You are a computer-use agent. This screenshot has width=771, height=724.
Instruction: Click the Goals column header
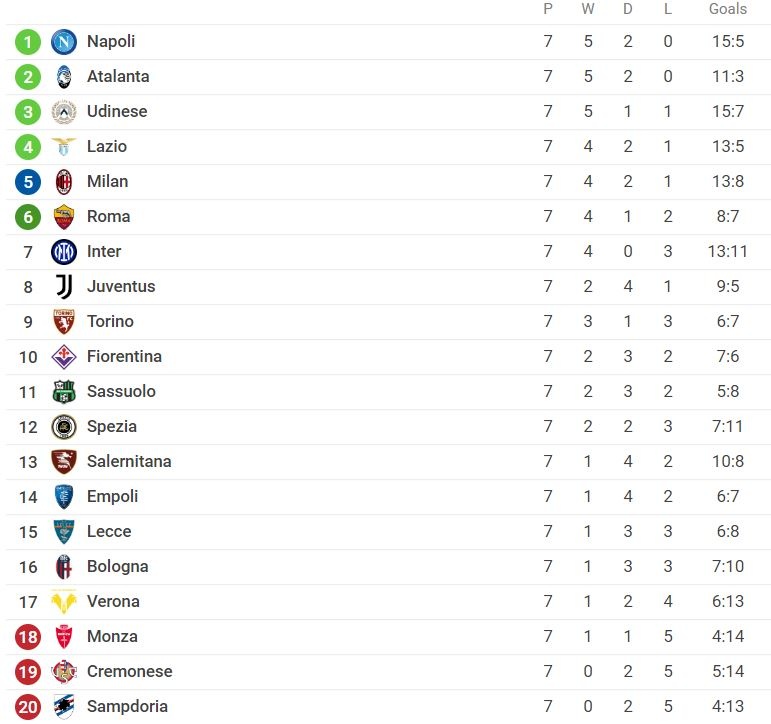(x=727, y=9)
